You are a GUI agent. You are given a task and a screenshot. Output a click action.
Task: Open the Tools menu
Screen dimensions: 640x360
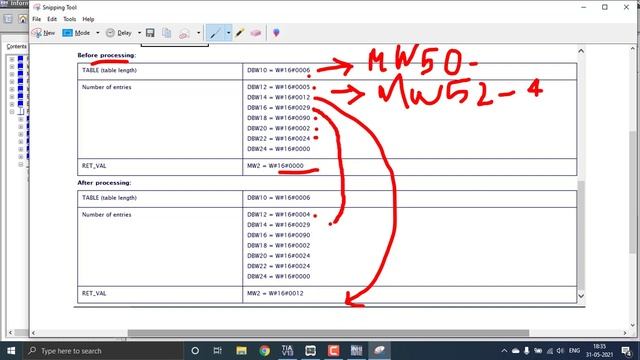(69, 19)
